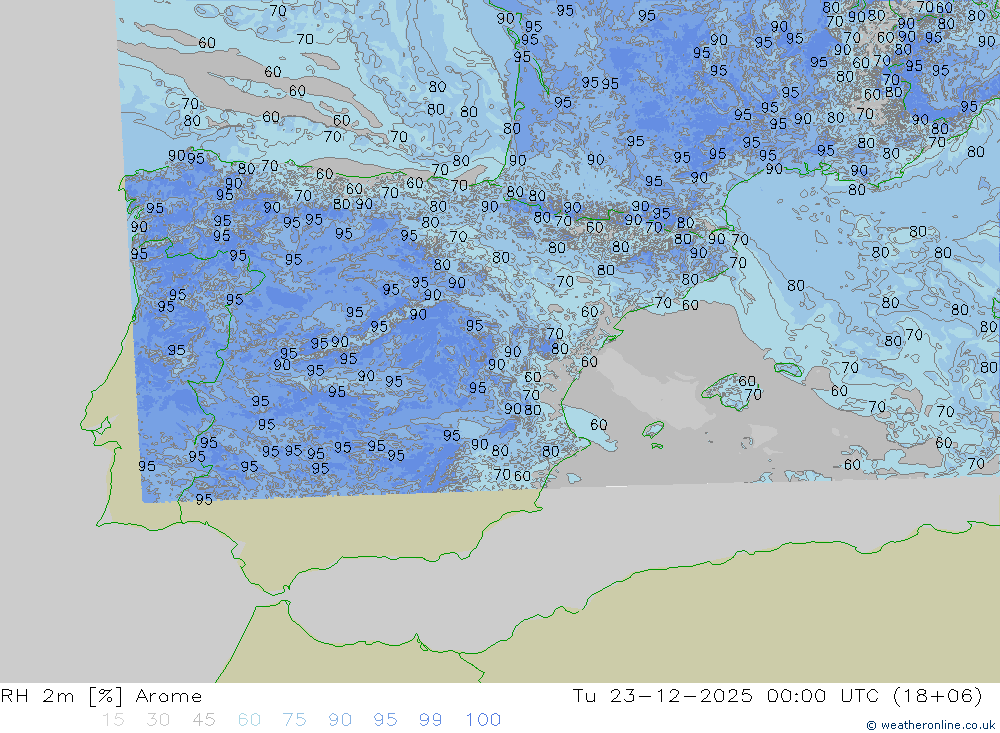Click legend value 95 in the color scale
1000x733 pixels.
[385, 720]
